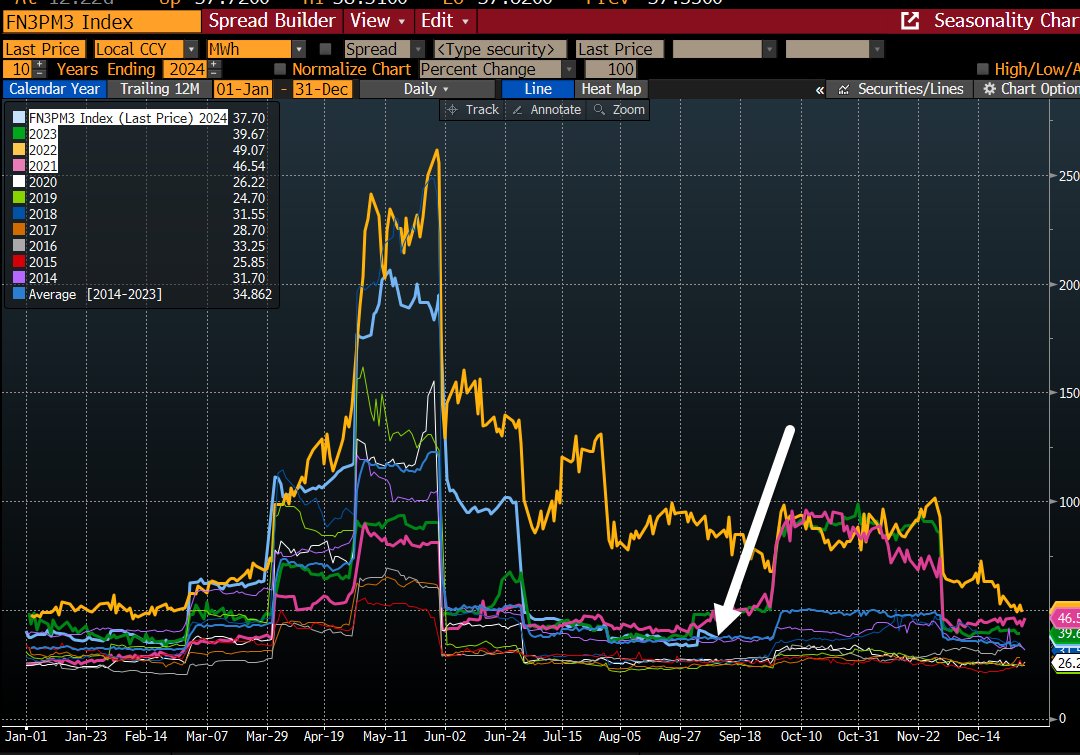Select Calendar Year mode

tap(54, 89)
